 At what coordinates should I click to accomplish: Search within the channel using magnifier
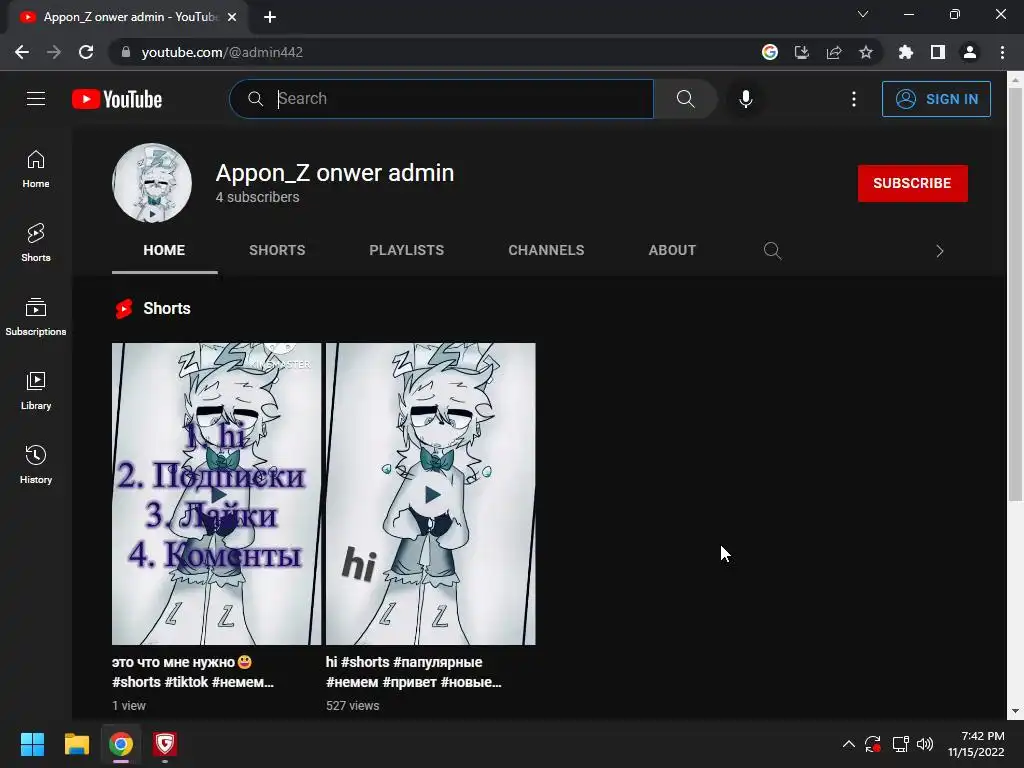pyautogui.click(x=773, y=250)
